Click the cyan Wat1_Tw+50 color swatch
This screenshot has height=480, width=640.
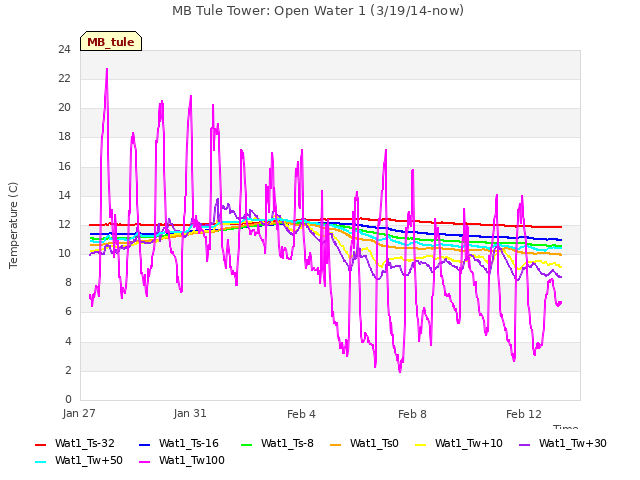click(x=40, y=462)
